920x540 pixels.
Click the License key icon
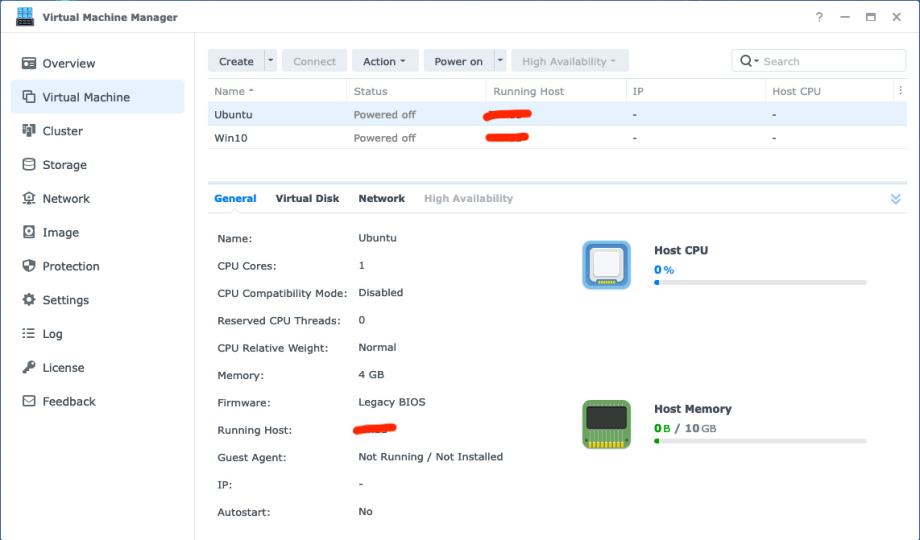coord(29,368)
